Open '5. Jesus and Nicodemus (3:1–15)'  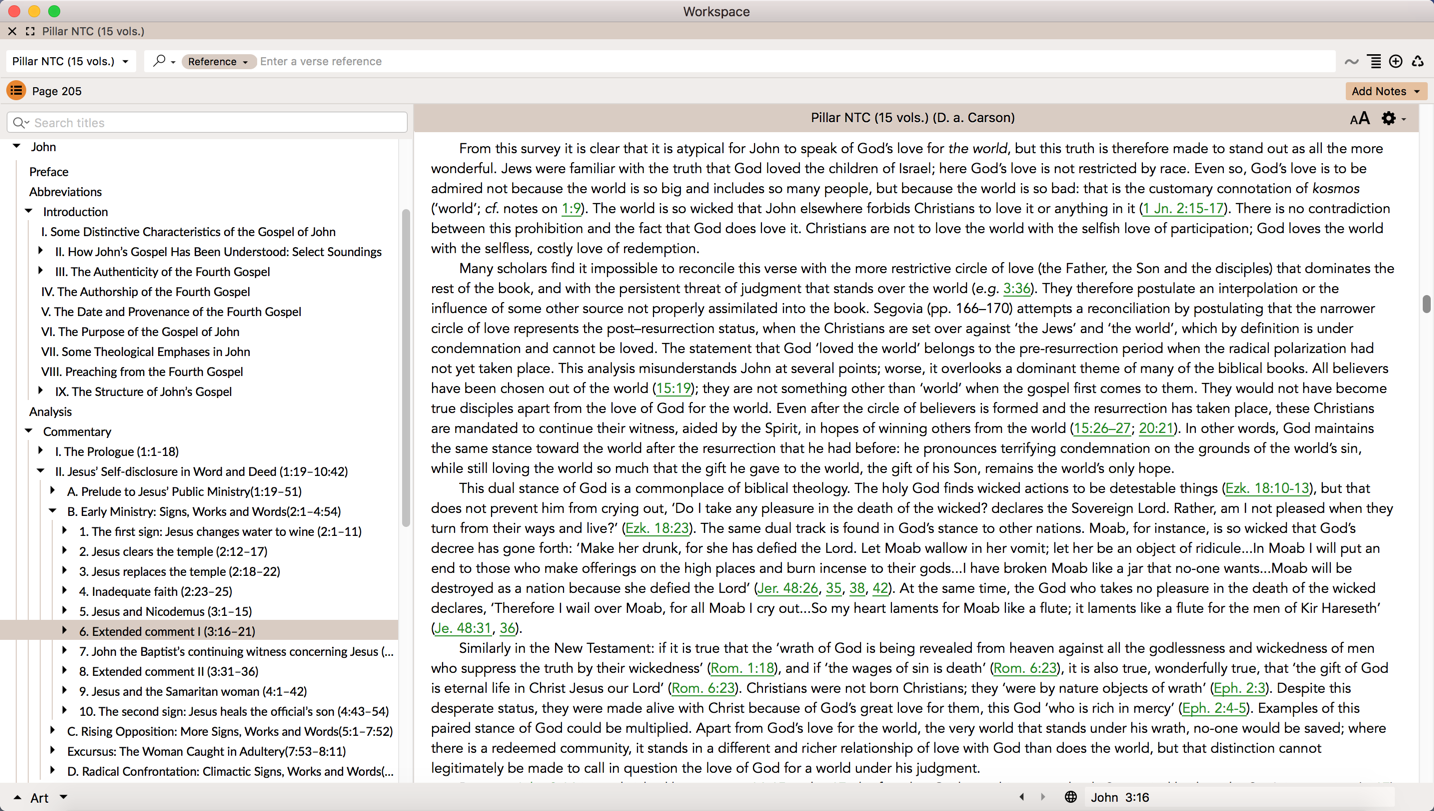tap(165, 612)
